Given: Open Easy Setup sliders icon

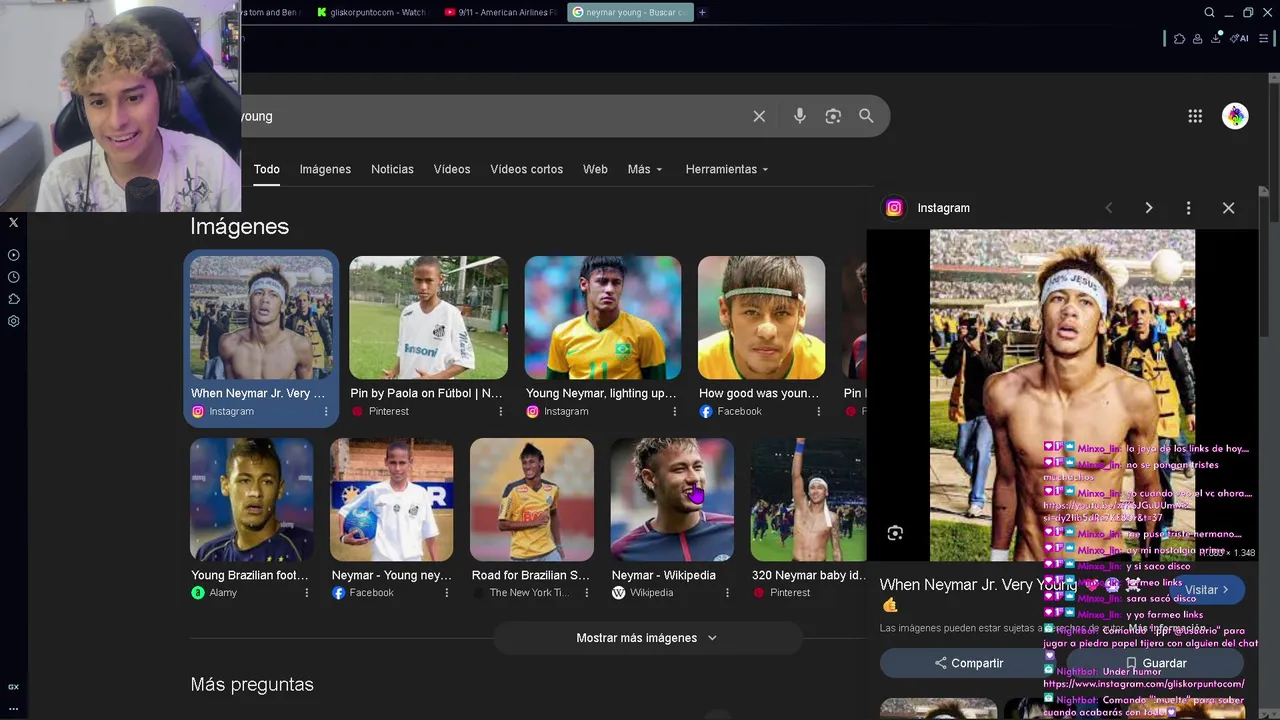Looking at the screenshot, I should [1263, 39].
